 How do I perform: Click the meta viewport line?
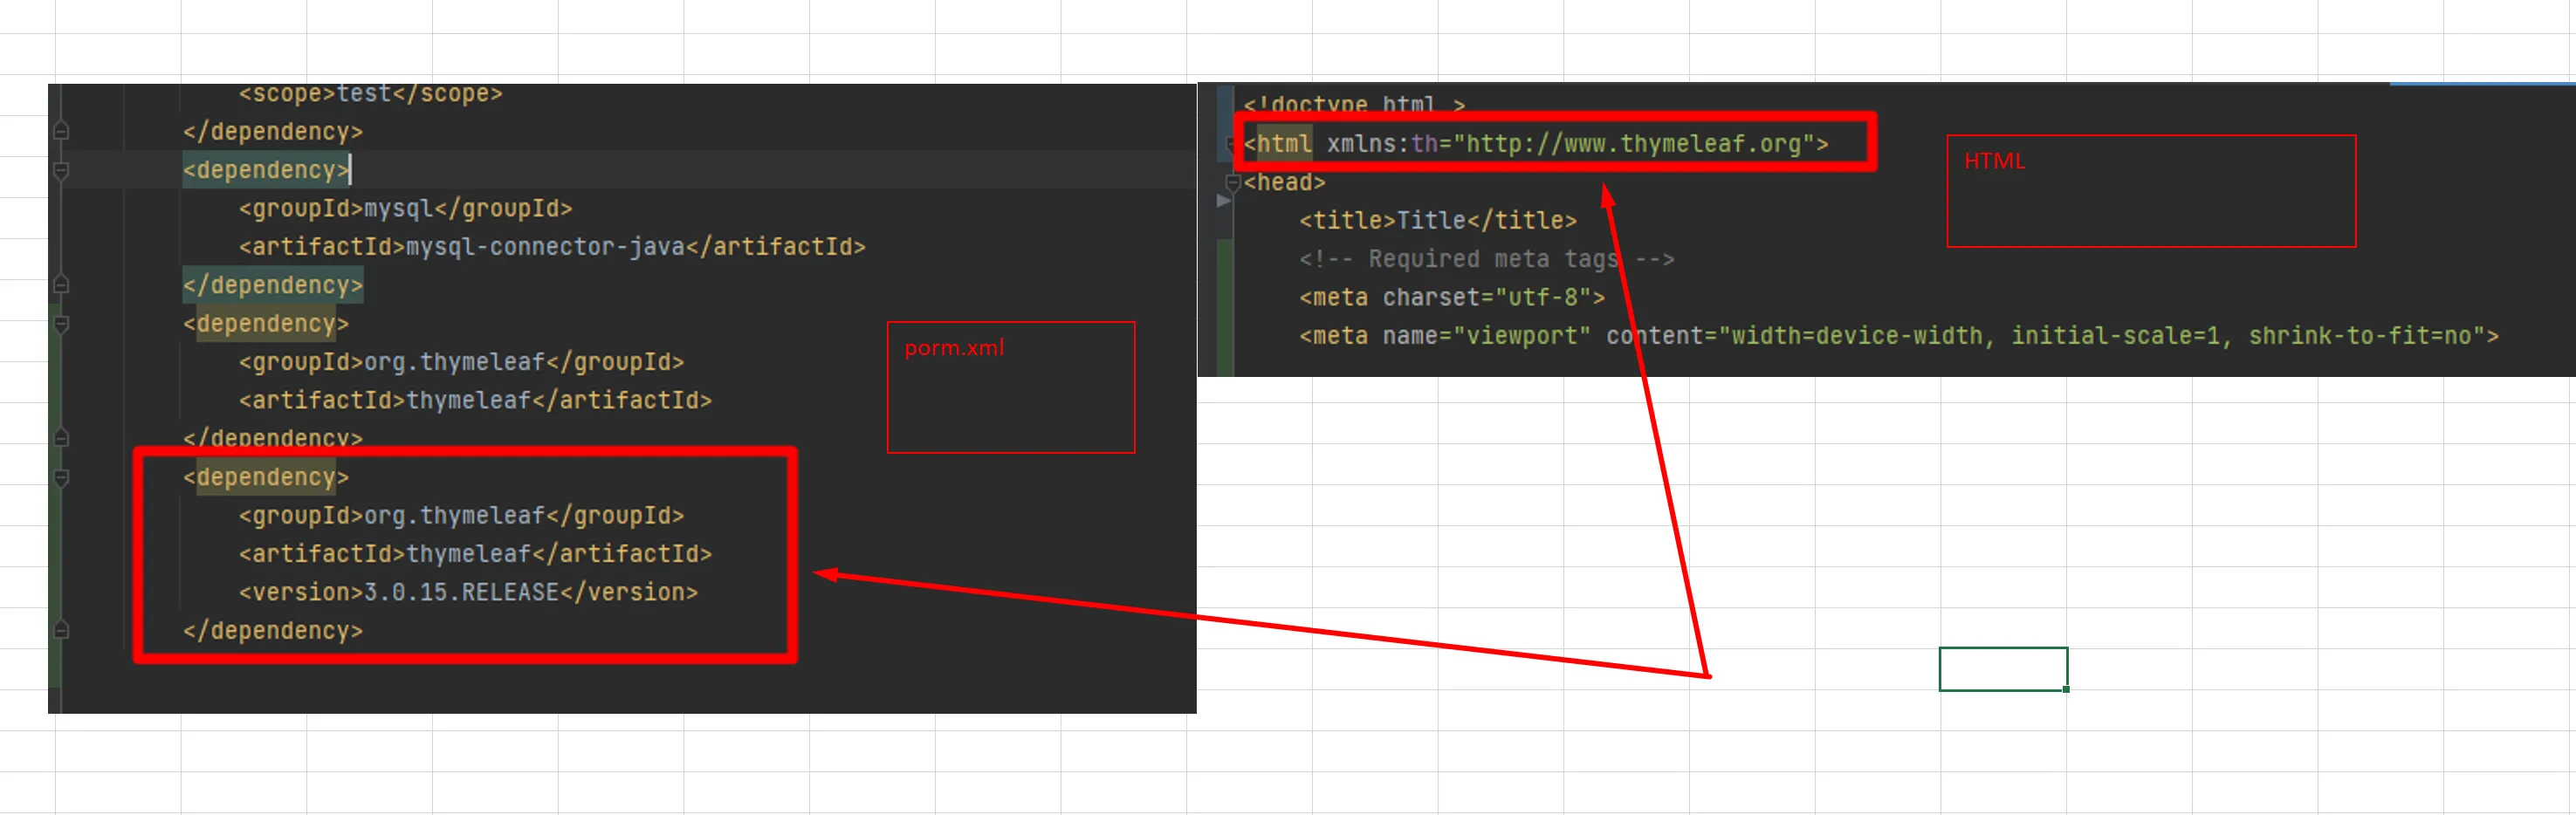coord(1899,336)
